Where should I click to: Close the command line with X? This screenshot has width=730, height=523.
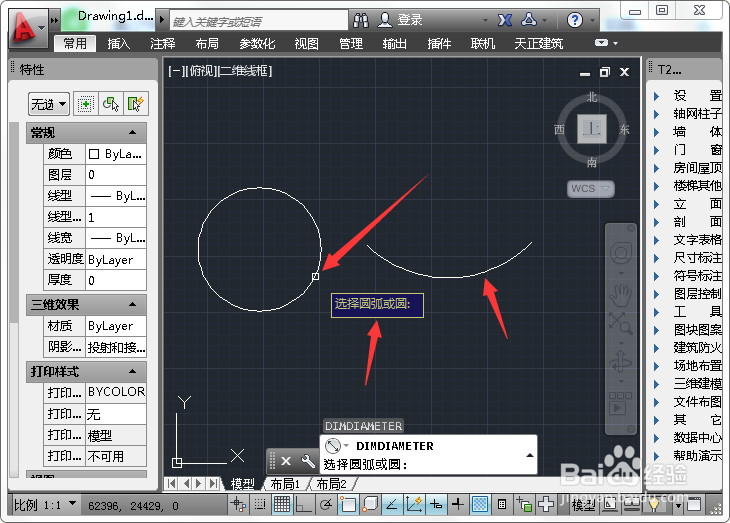(286, 461)
